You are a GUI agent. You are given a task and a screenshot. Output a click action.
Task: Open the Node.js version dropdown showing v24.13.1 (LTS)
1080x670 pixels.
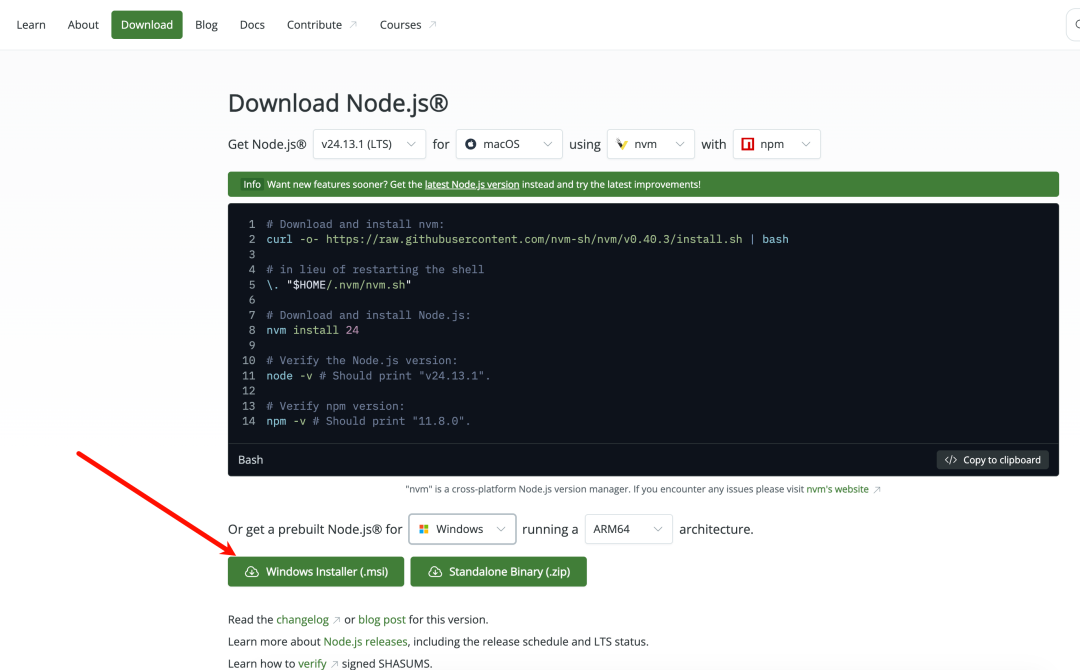[x=369, y=144]
